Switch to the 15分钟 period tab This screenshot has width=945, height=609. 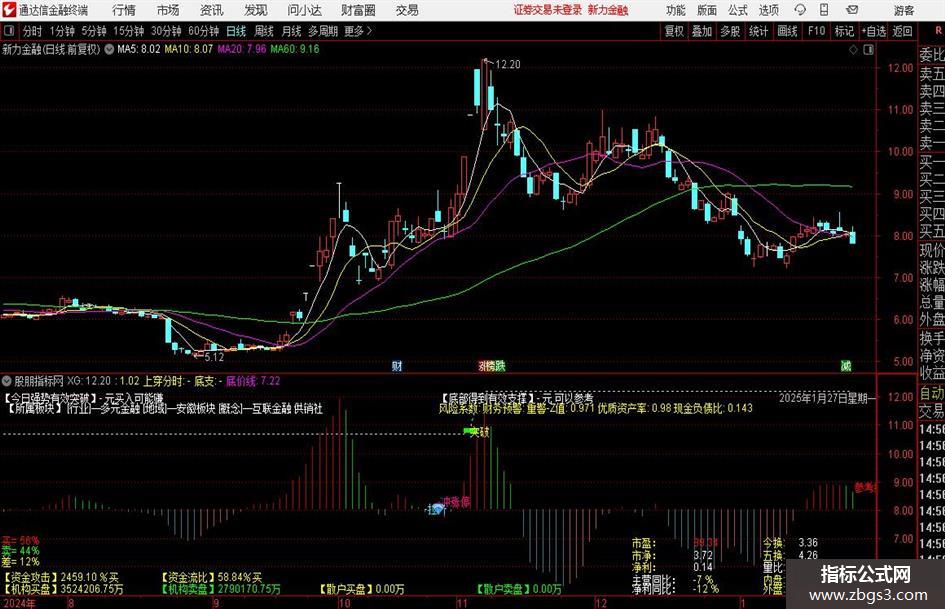click(x=128, y=31)
